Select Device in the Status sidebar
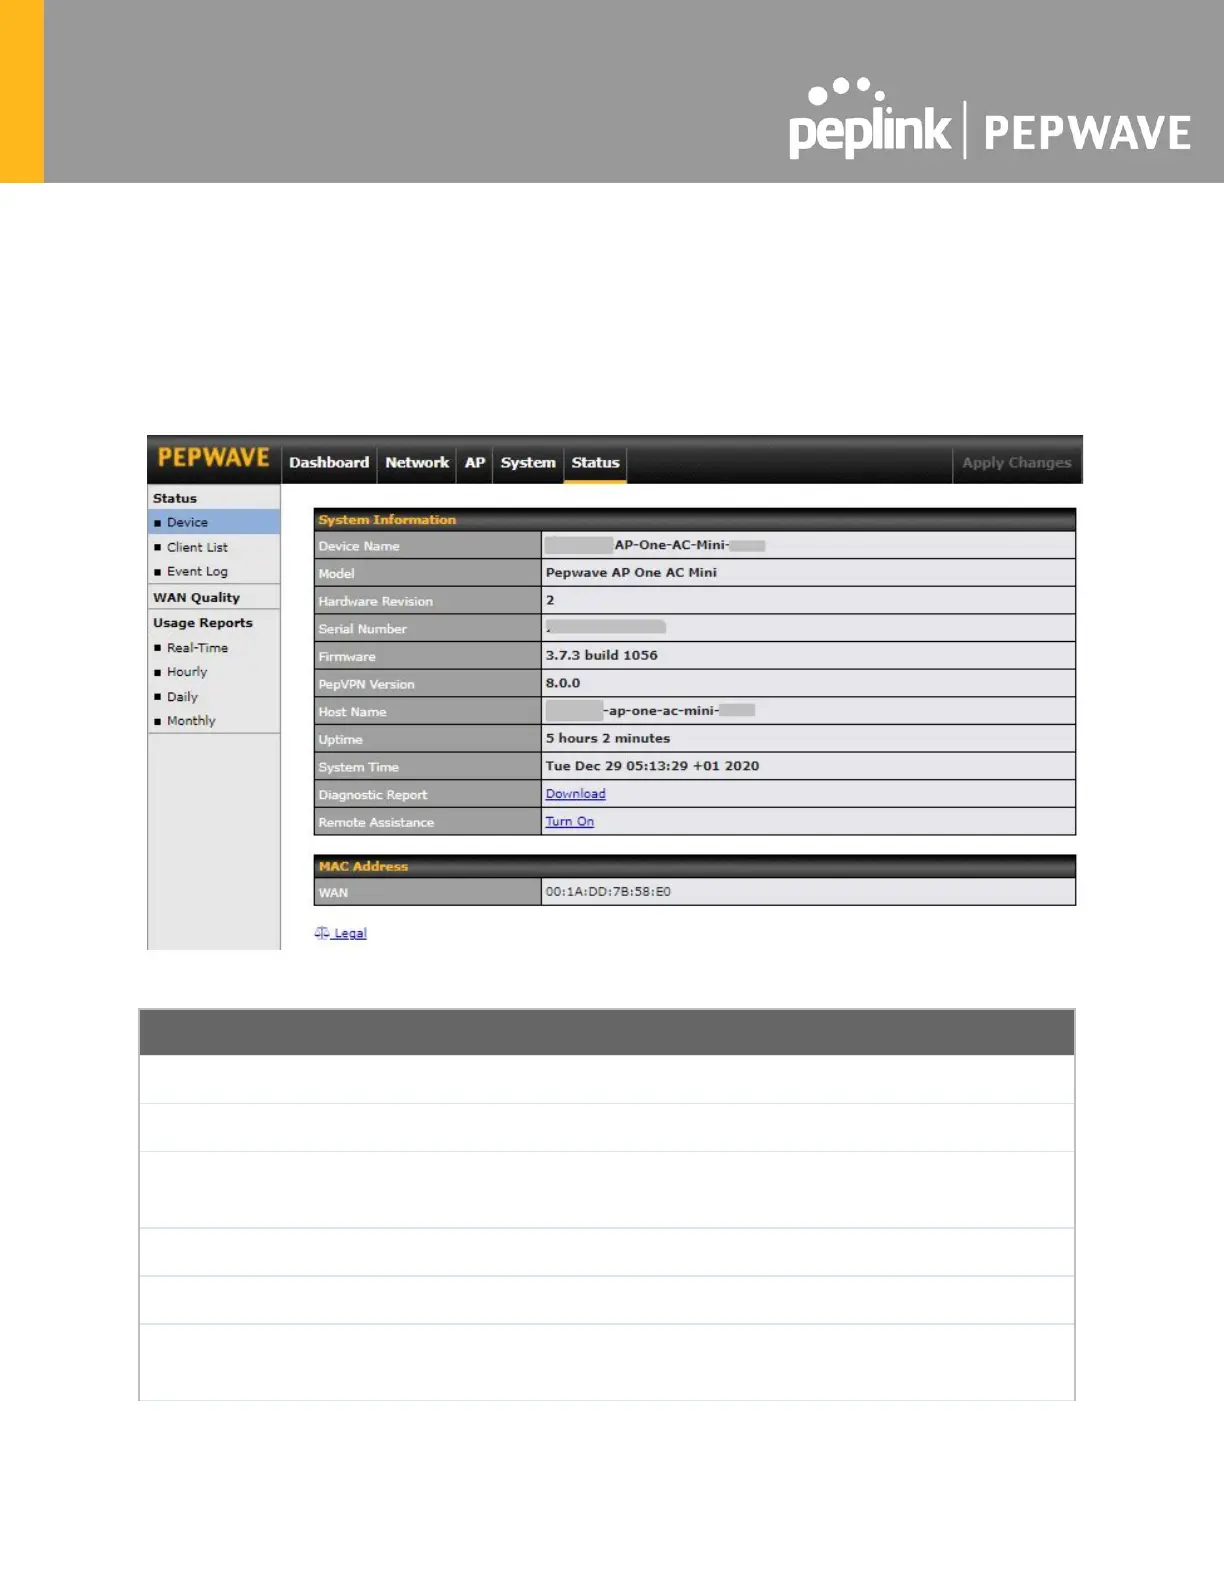The width and height of the screenshot is (1224, 1584). pos(214,522)
